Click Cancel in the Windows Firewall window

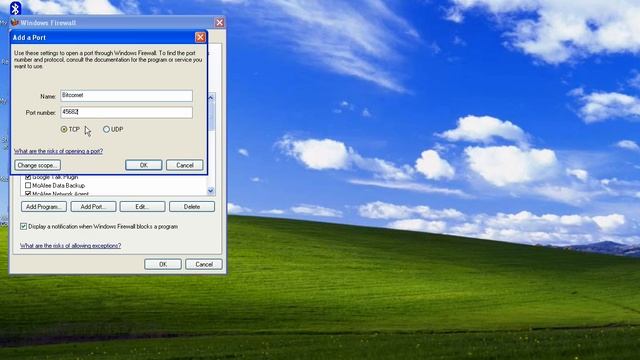coord(204,264)
